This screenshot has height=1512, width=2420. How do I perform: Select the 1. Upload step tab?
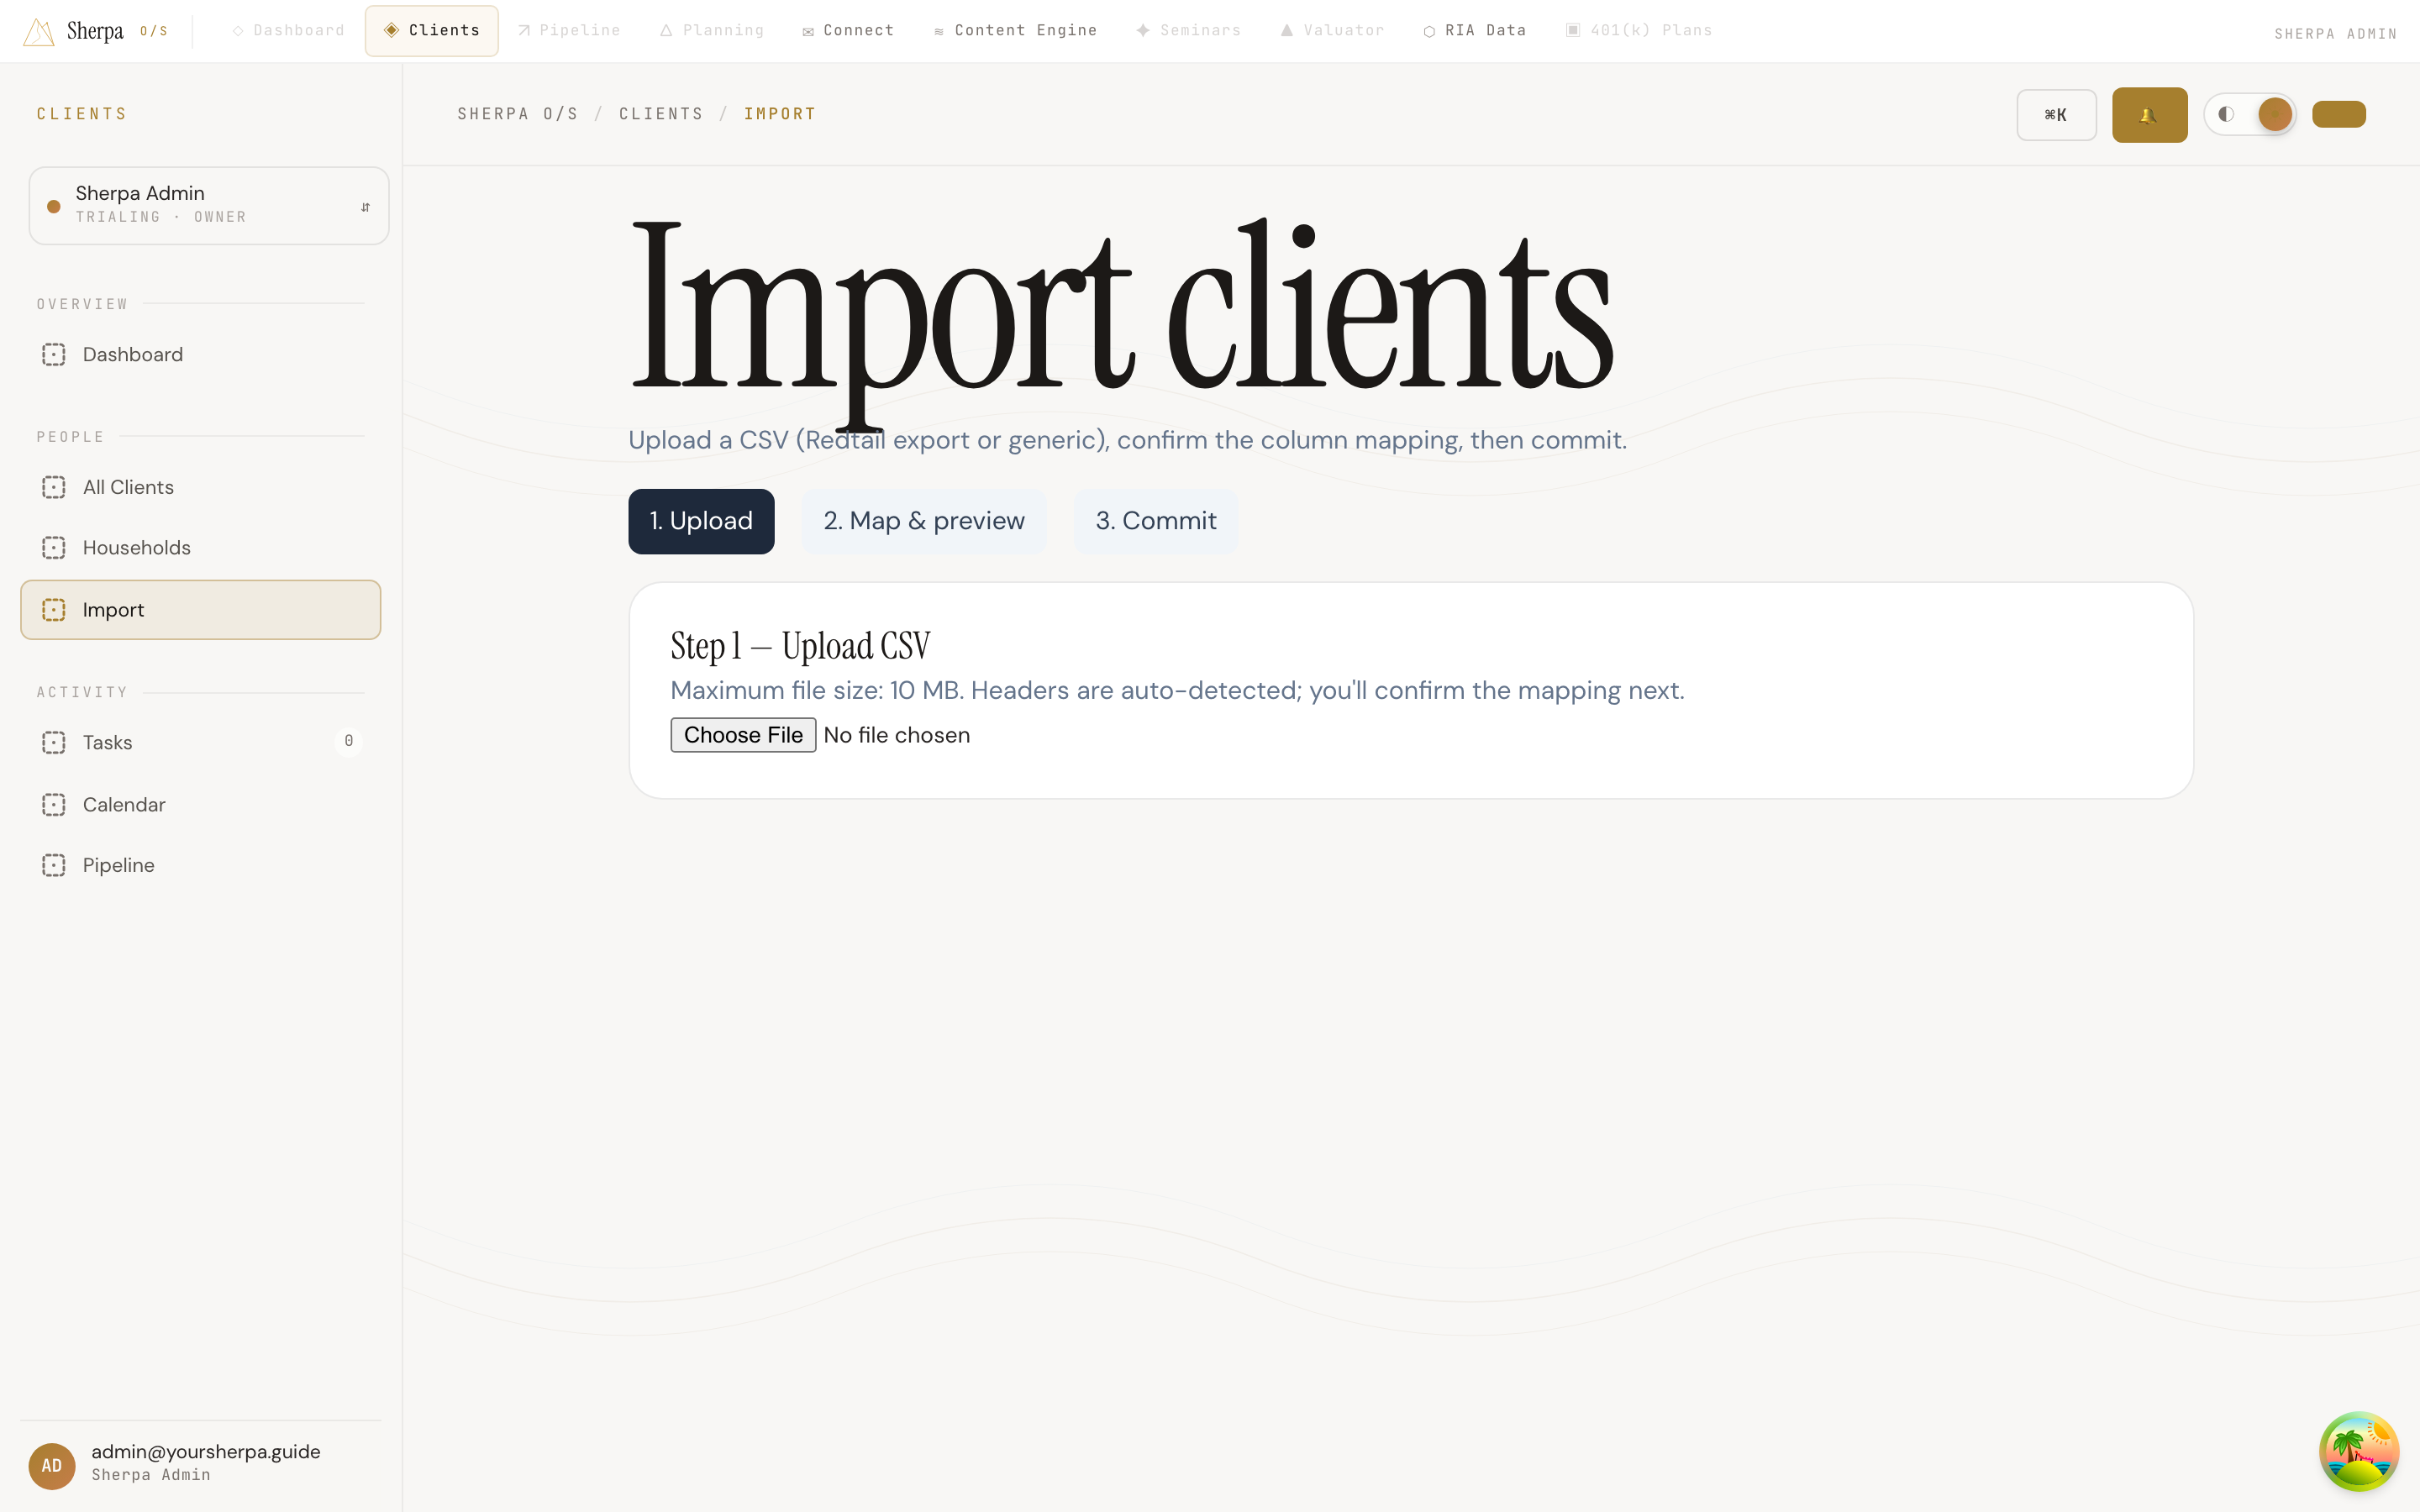click(701, 521)
